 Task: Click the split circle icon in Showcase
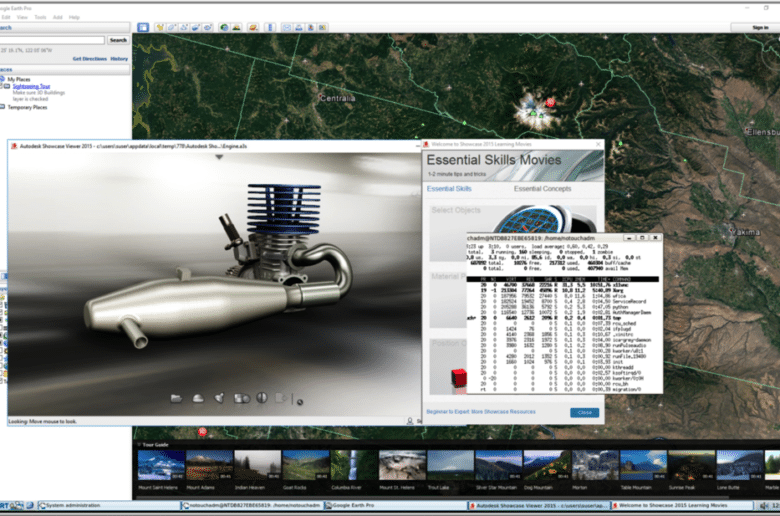[x=262, y=398]
